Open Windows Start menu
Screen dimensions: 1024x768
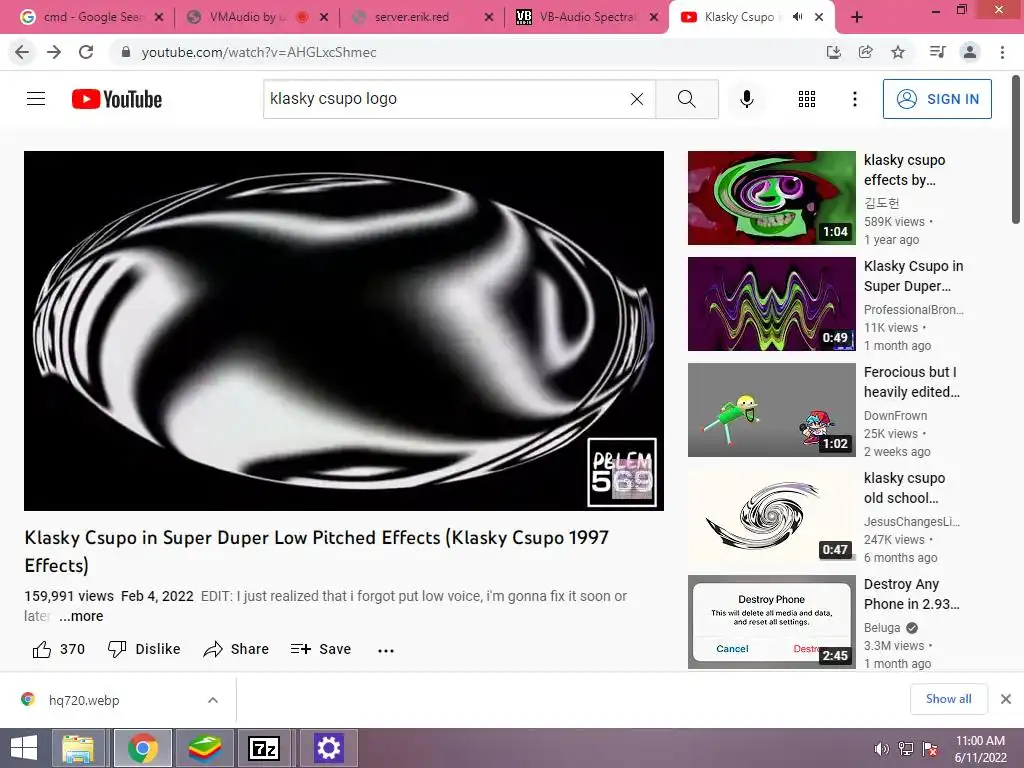pyautogui.click(x=24, y=748)
